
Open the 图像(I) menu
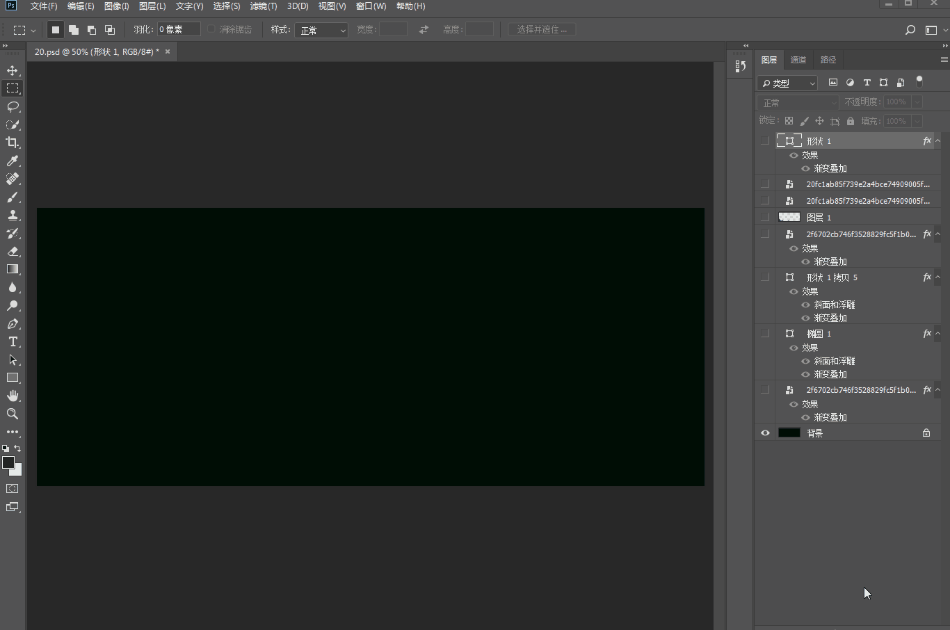[x=116, y=6]
